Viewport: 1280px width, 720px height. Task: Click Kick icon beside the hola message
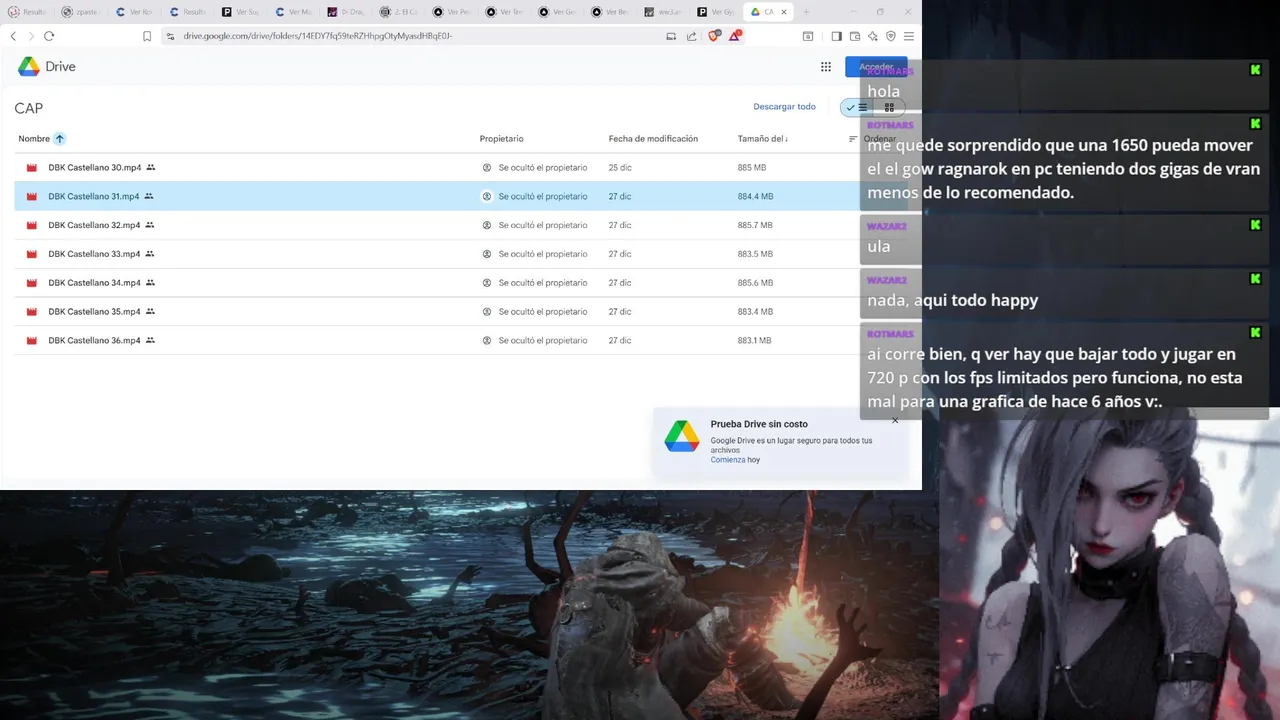click(1255, 70)
